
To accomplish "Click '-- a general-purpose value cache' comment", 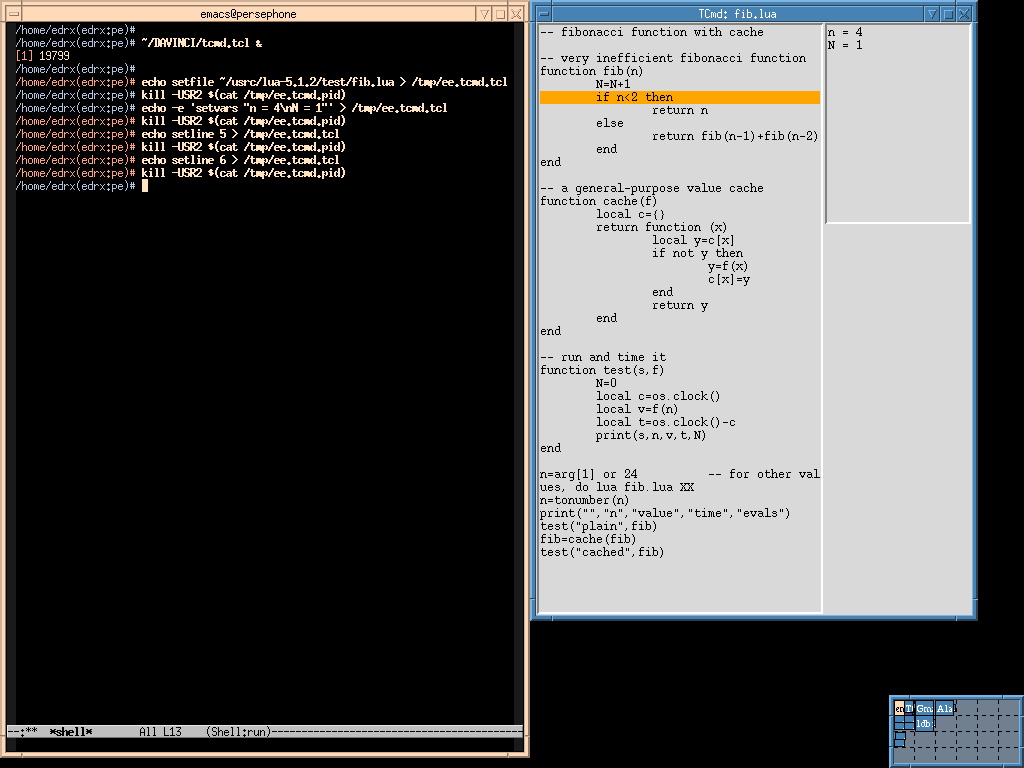I will [652, 188].
